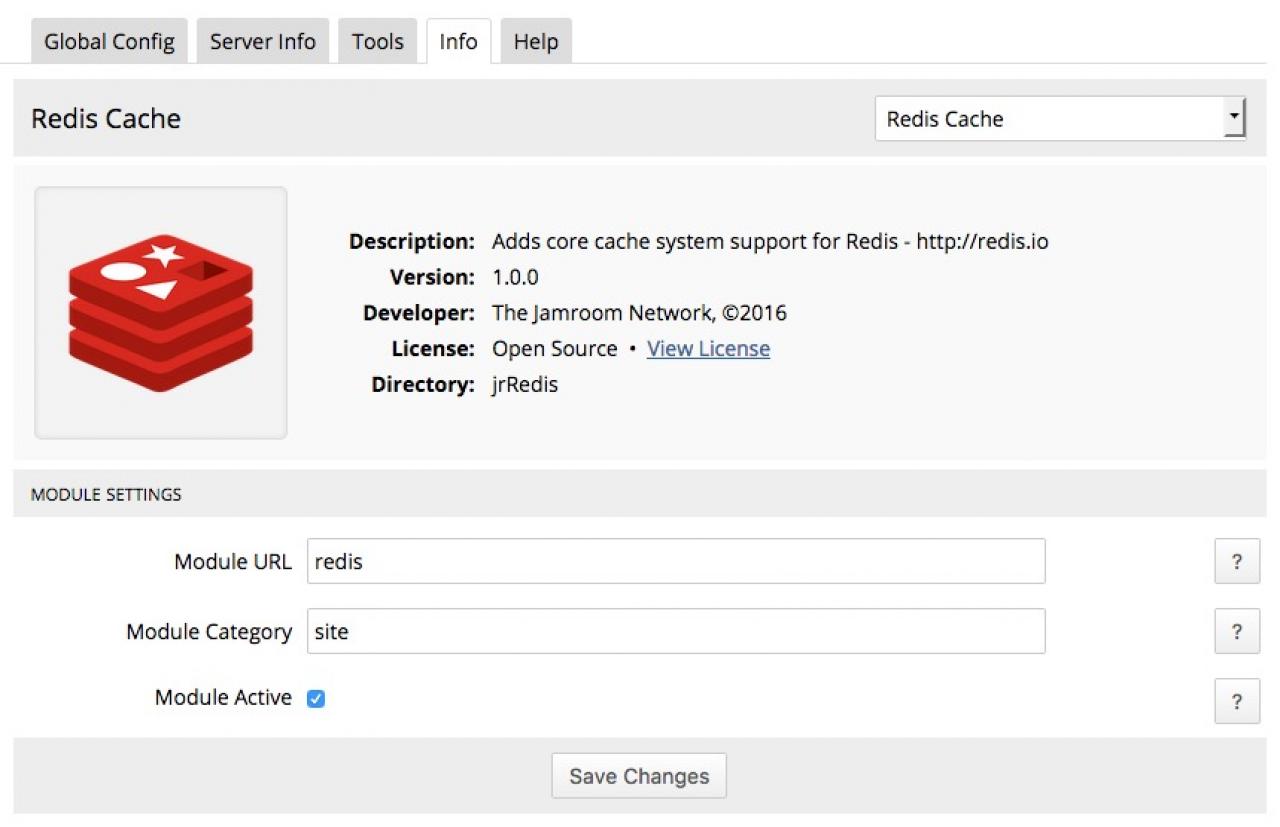Image resolution: width=1280 pixels, height=827 pixels.
Task: Click the MODULE SETTINGS section header
Action: (106, 494)
